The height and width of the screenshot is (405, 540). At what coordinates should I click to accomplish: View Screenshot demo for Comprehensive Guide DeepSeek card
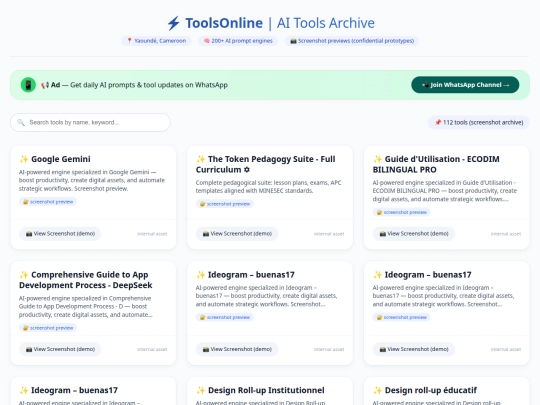coord(60,349)
